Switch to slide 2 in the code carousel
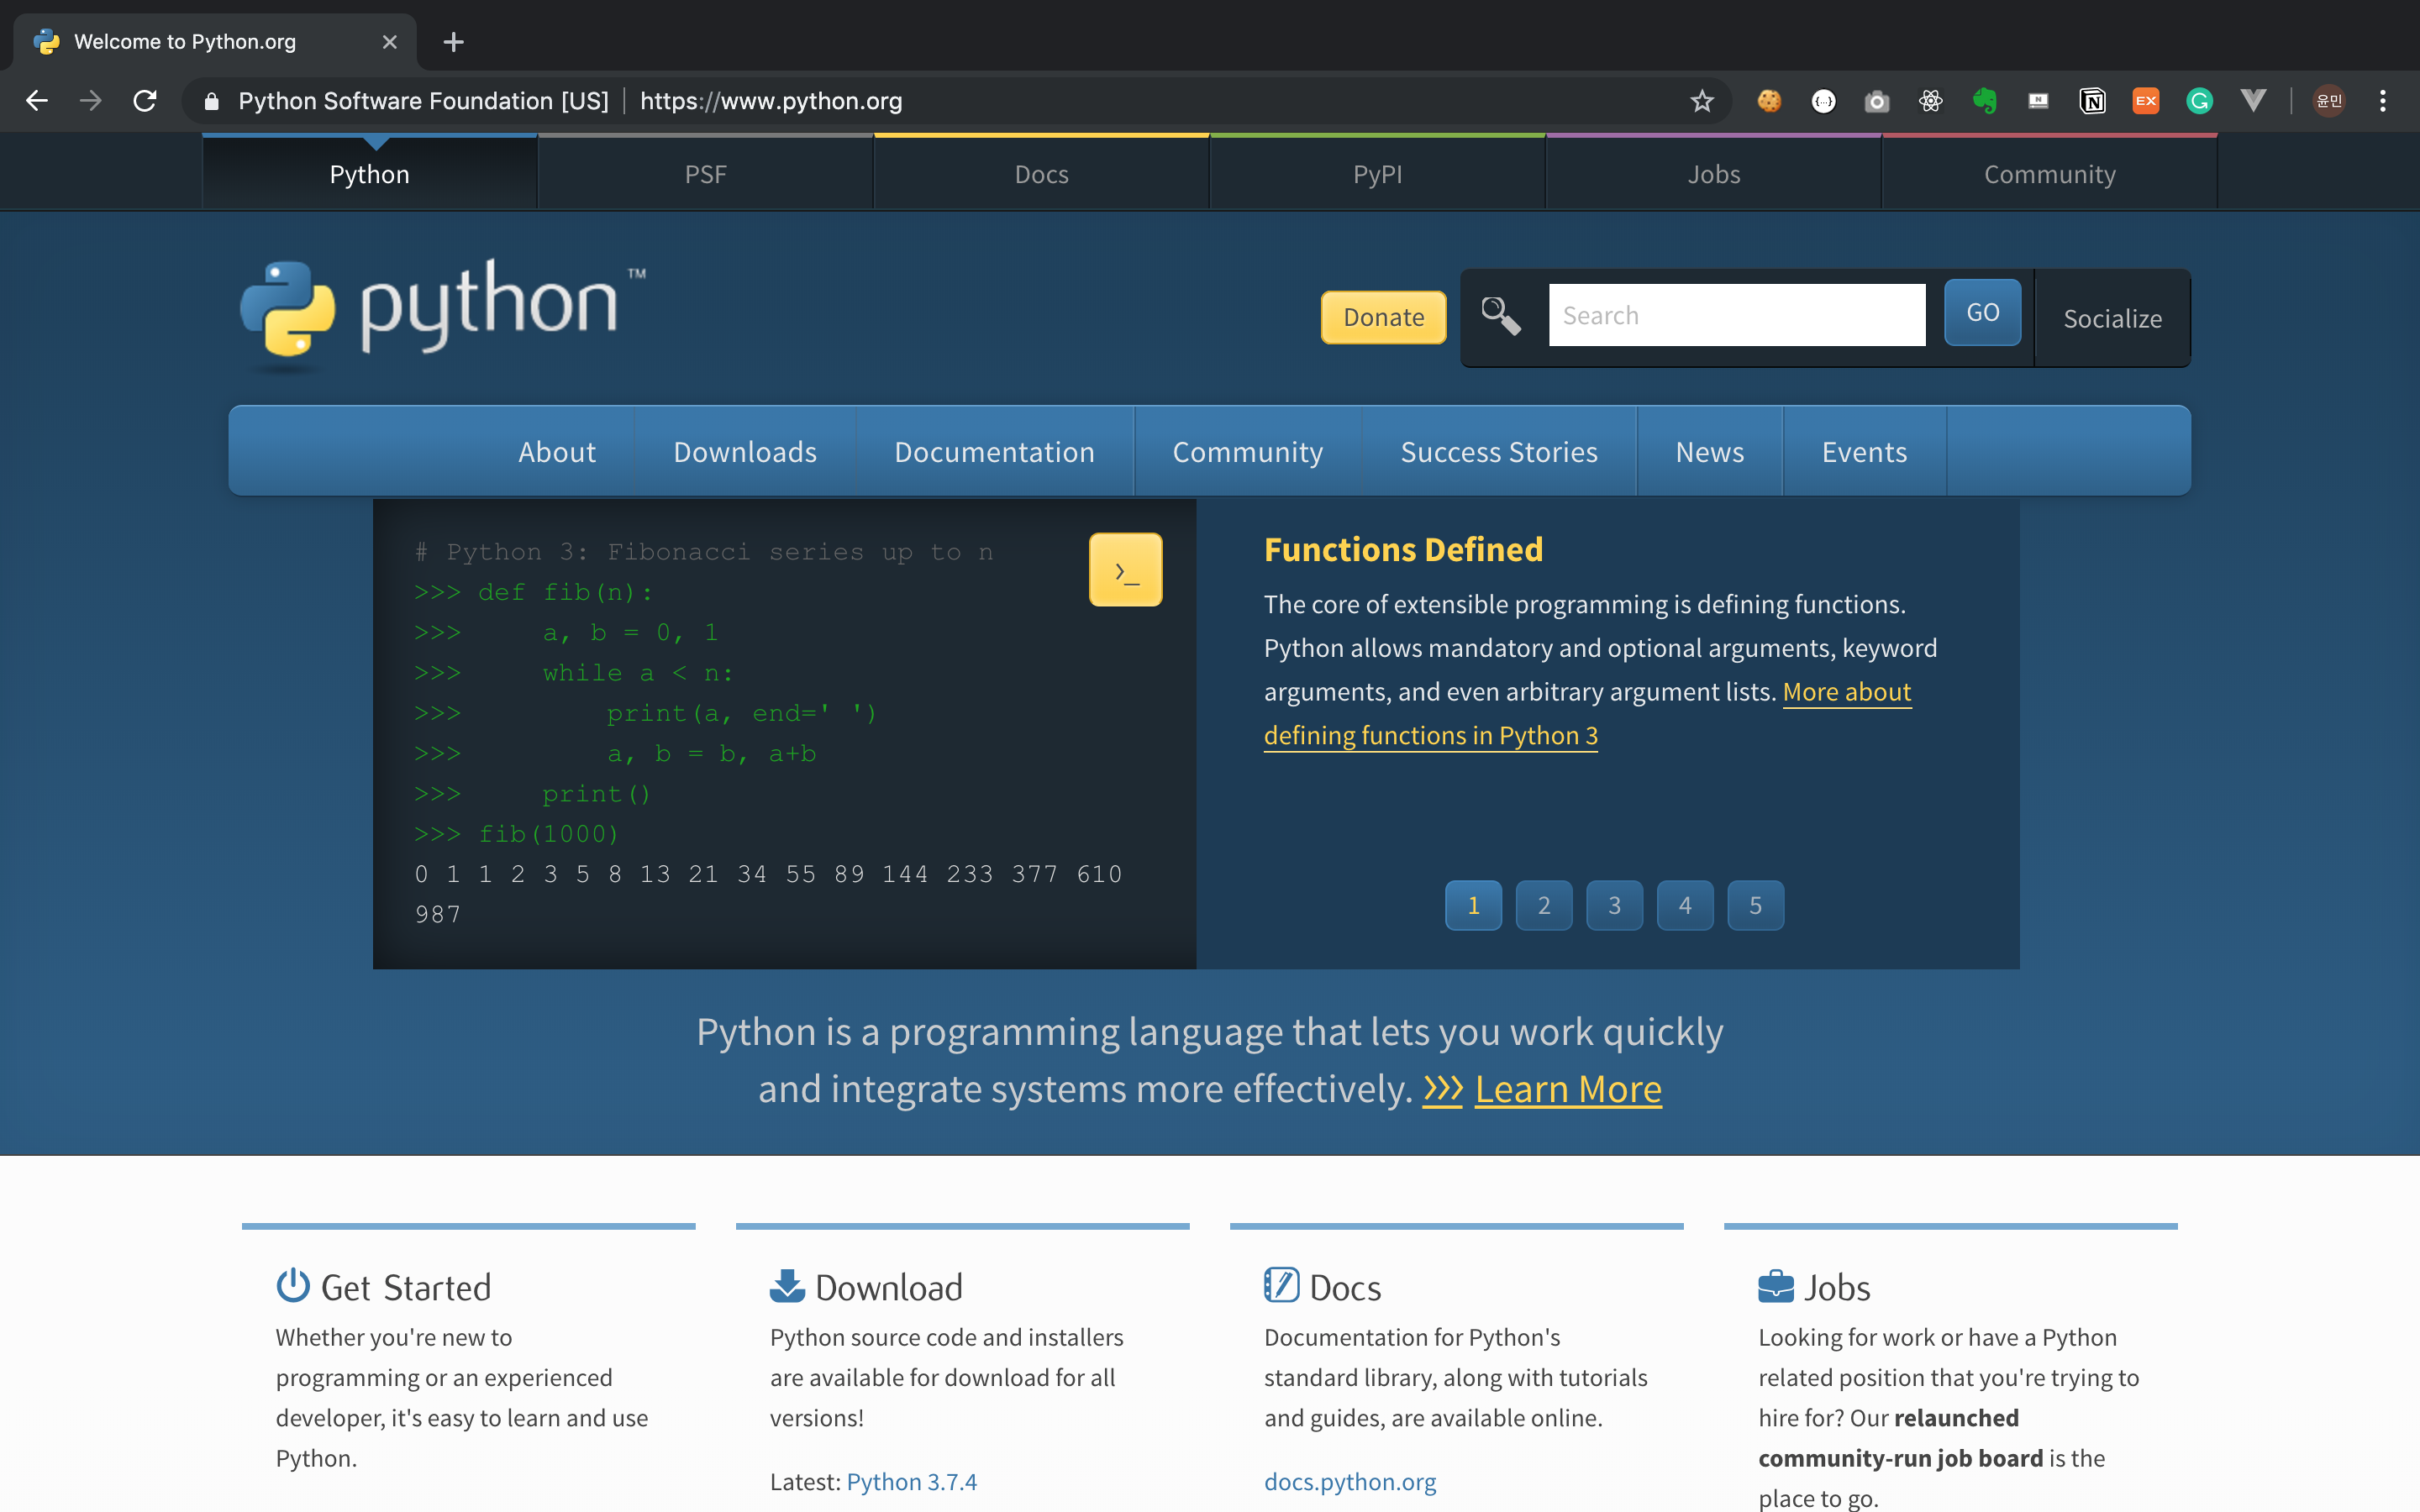This screenshot has width=2420, height=1512. 1543,906
